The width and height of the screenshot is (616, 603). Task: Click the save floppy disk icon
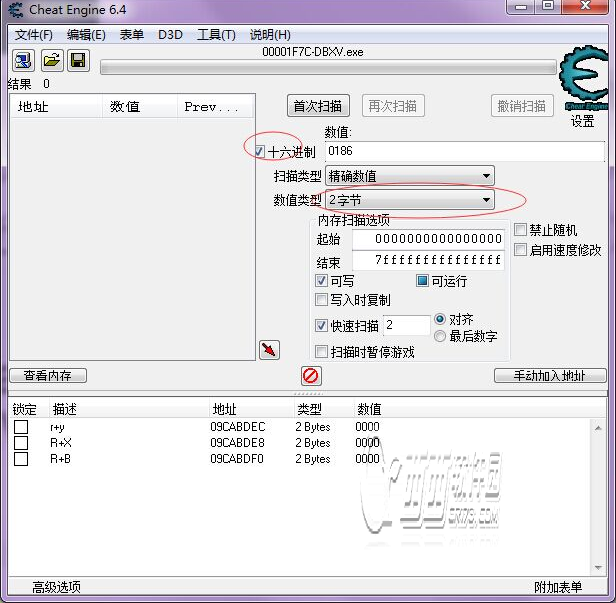[x=78, y=60]
